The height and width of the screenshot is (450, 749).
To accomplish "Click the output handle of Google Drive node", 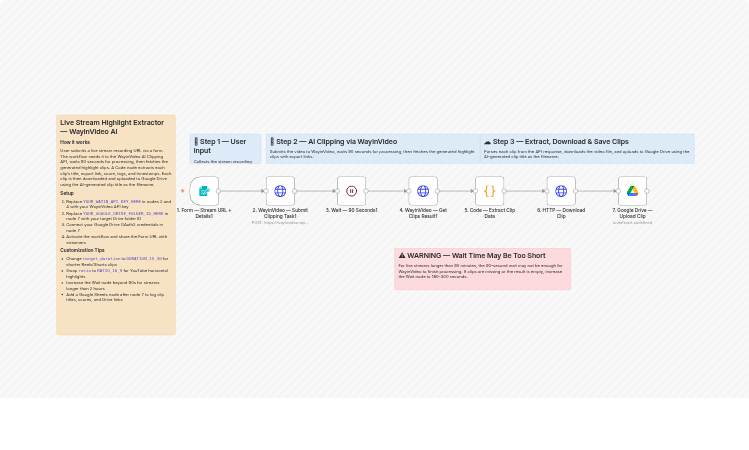I will 647,191.
